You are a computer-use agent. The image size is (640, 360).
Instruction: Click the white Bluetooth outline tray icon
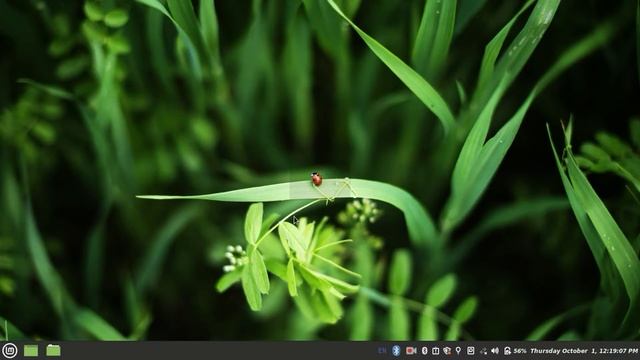[x=424, y=351]
